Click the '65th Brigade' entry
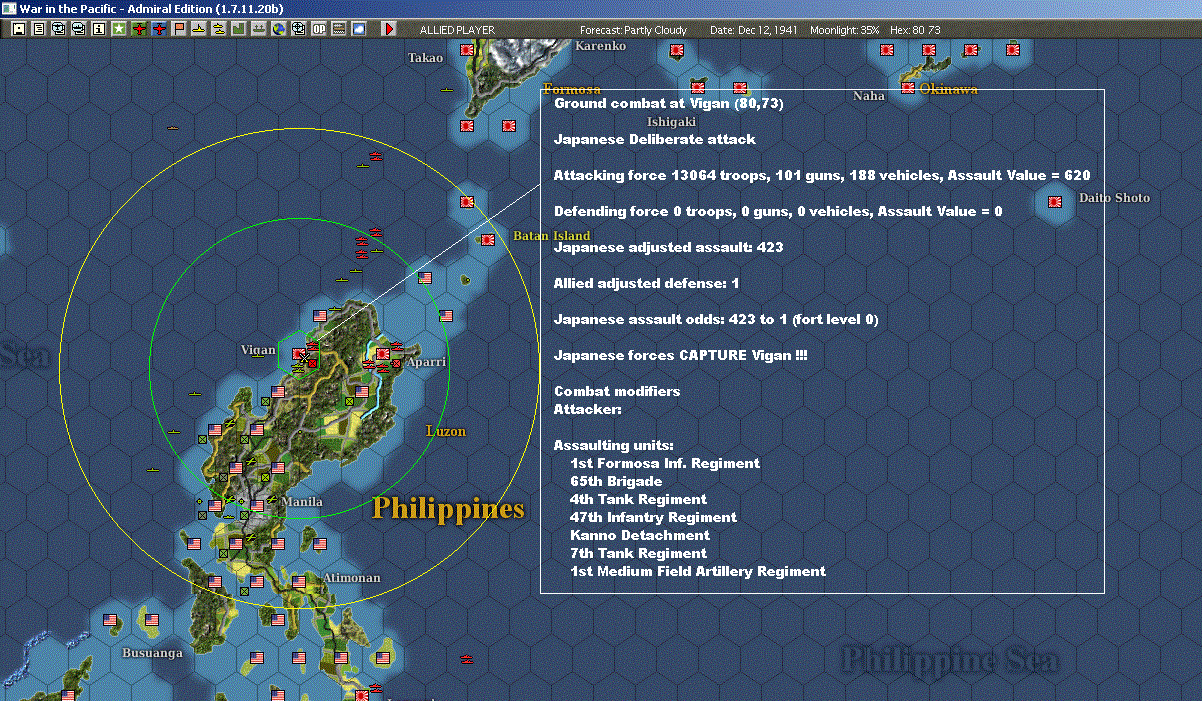Screen dimensions: 1202x701 point(616,481)
